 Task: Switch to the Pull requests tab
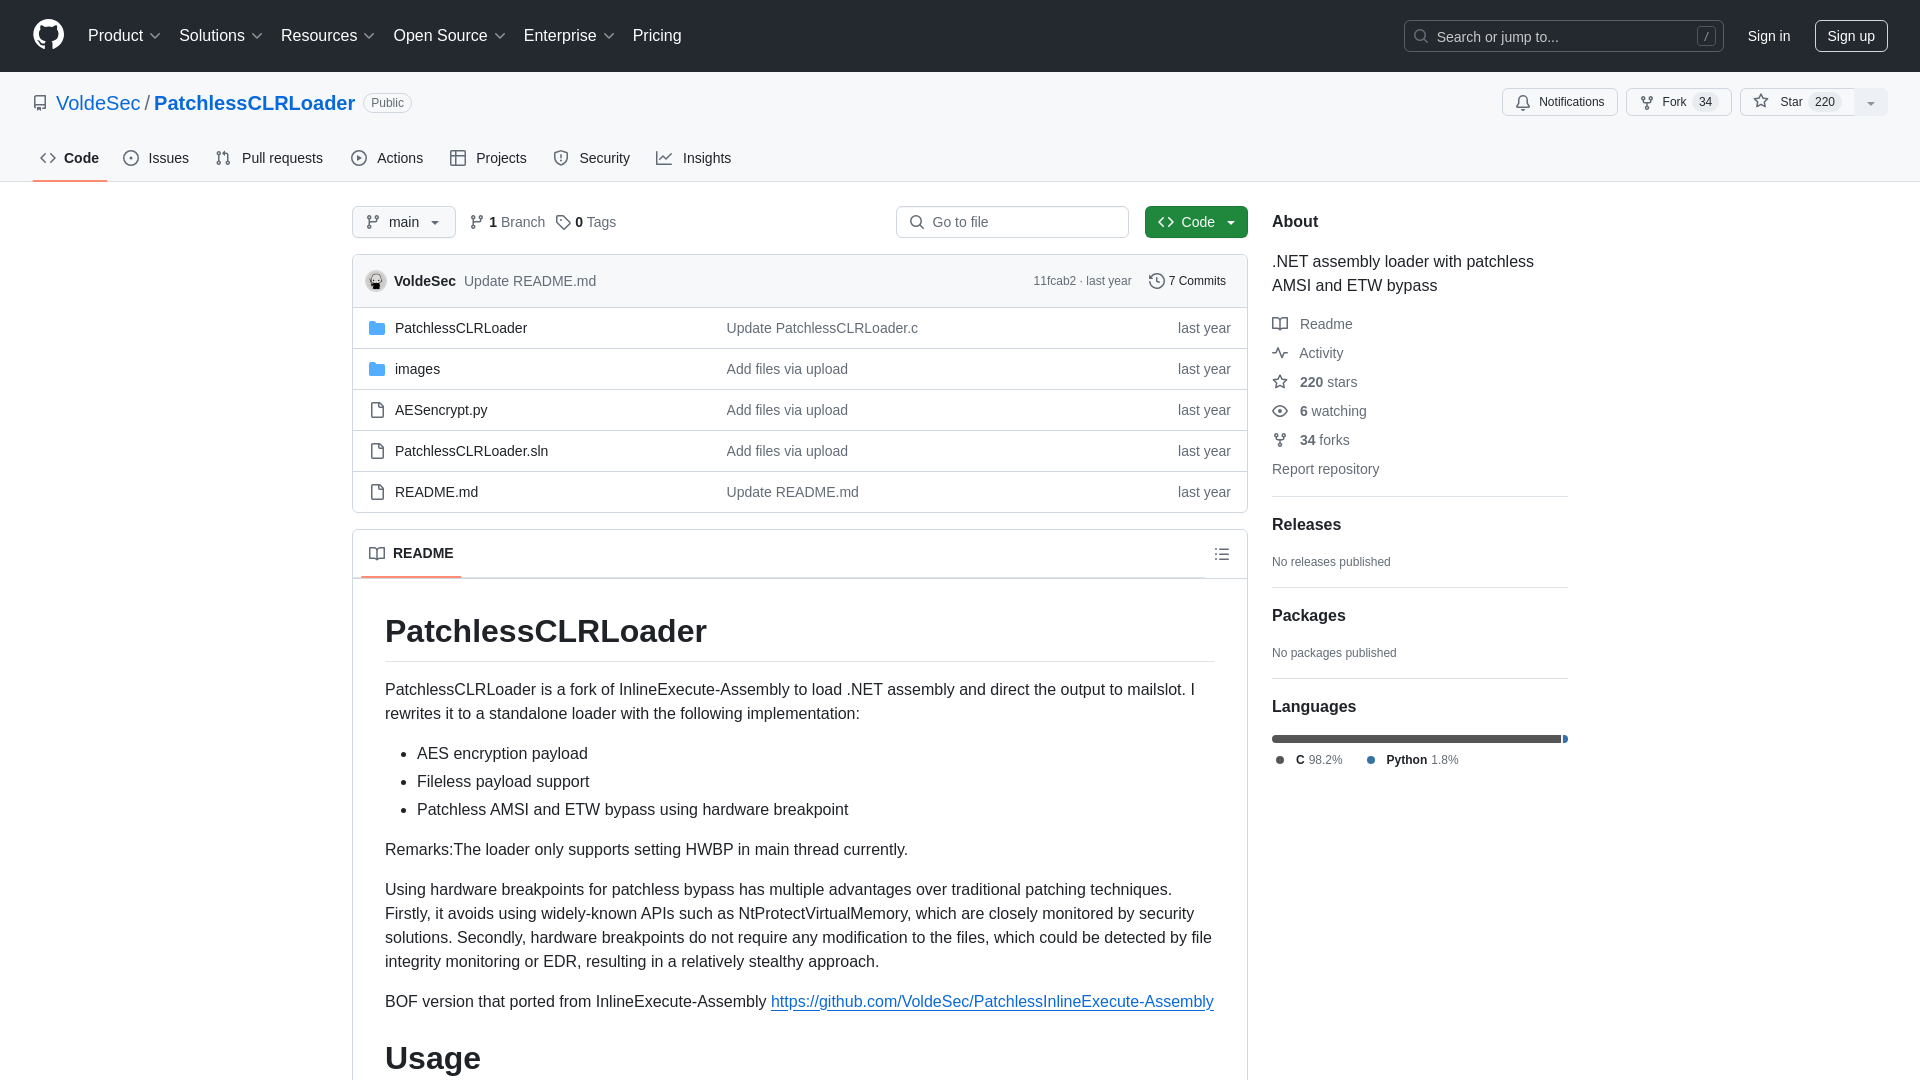pos(269,158)
